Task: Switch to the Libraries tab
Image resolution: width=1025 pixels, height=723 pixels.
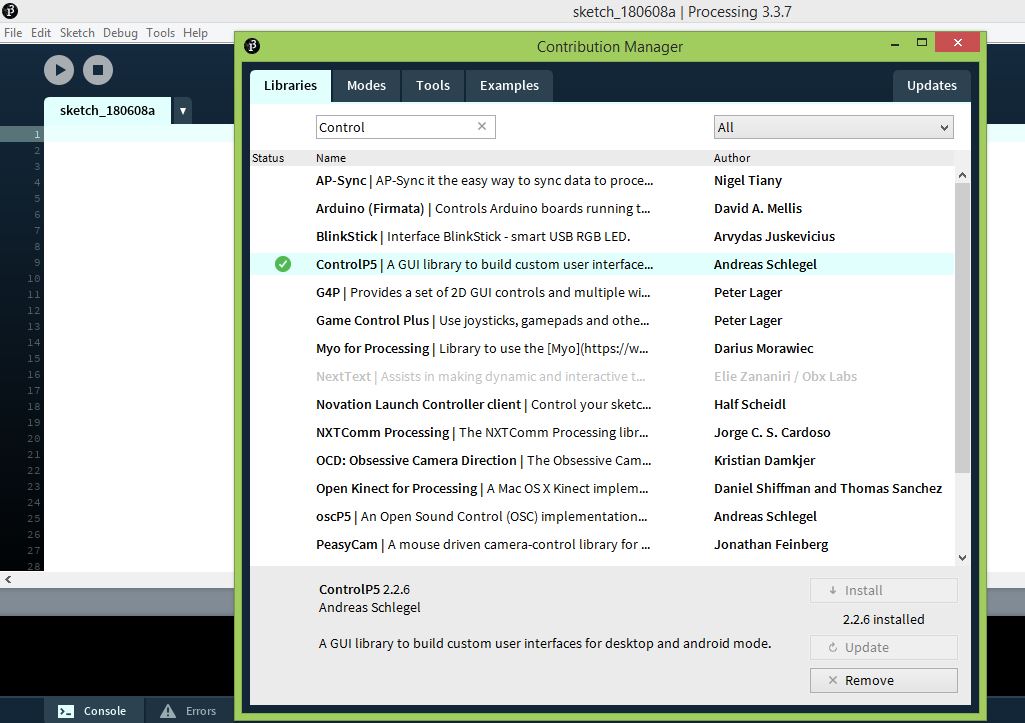Action: pyautogui.click(x=290, y=86)
